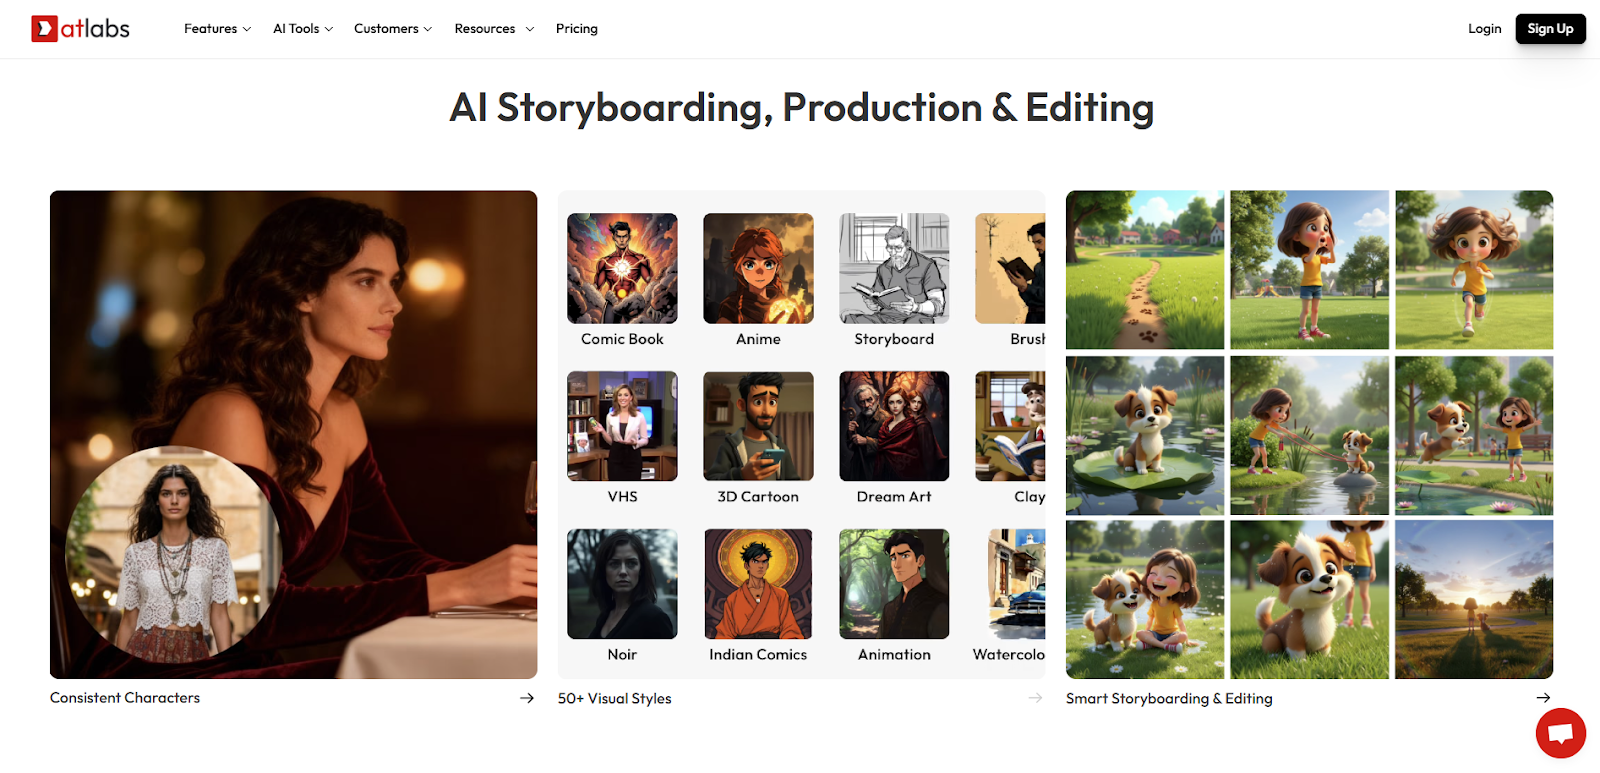Click frame of girl reaching puppy with stick
This screenshot has height=773, width=1600.
(1309, 435)
